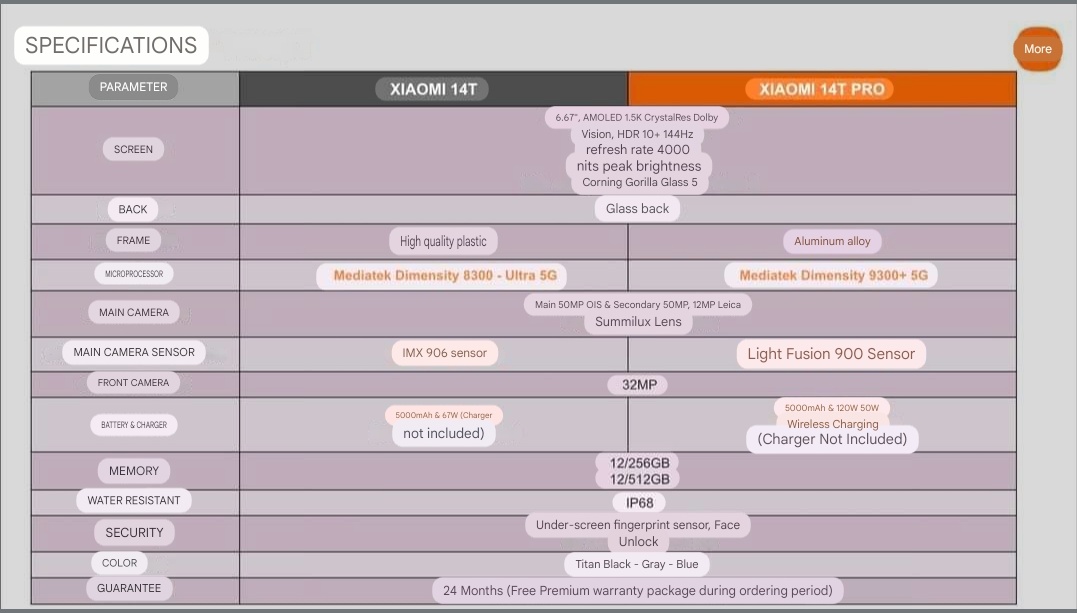Screen dimensions: 1077x613
Task: Select the SECURITY parameter label
Action: coord(134,533)
